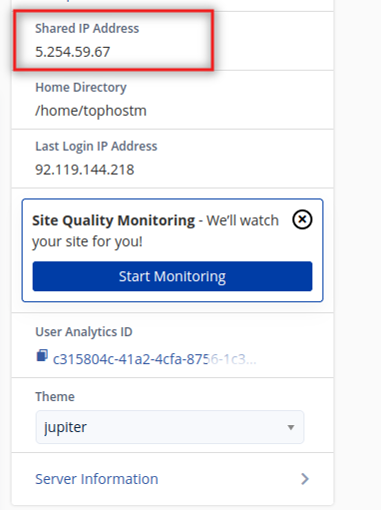This screenshot has height=510, width=381.
Task: Dismiss the Site Quality Monitoring banner
Action: point(302,220)
